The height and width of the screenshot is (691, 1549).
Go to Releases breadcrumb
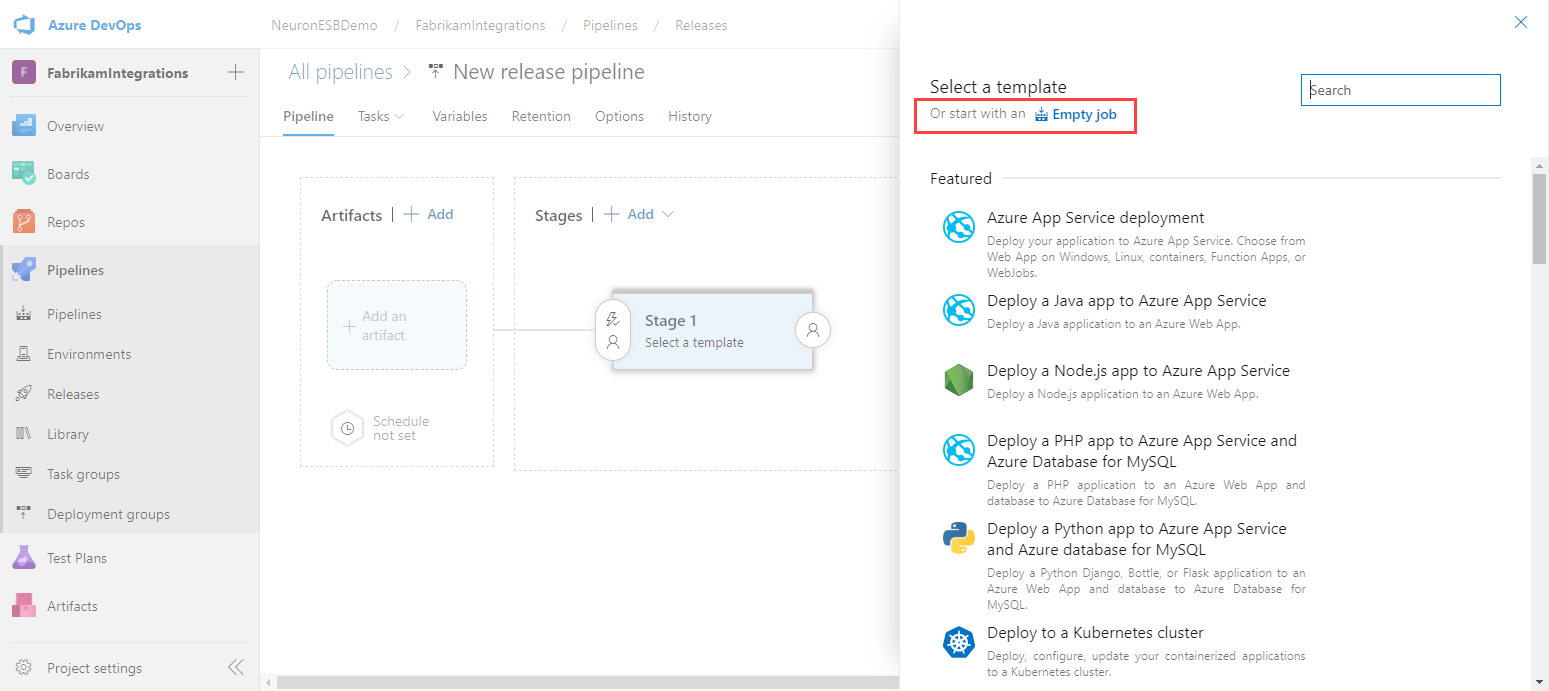pos(701,25)
